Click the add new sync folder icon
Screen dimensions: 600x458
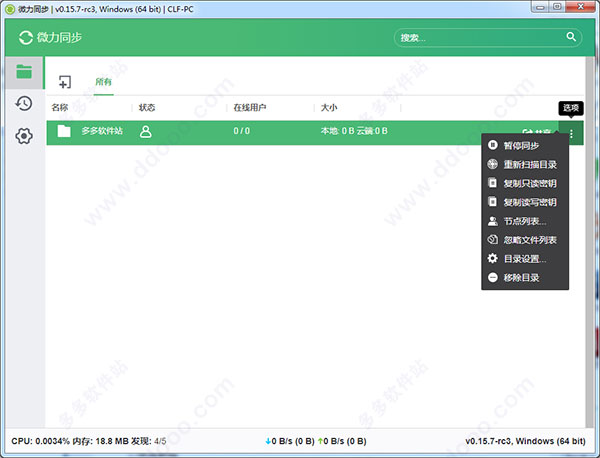pyautogui.click(x=65, y=81)
